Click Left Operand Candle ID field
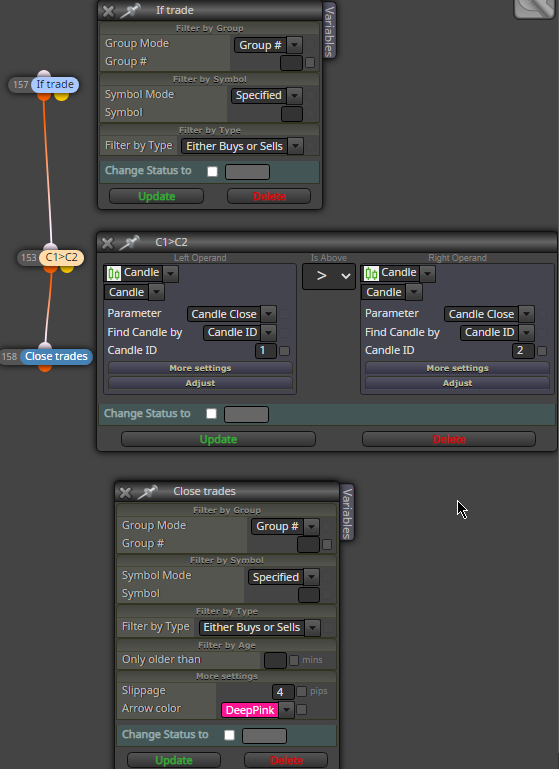Viewport: 559px width, 769px height. click(x=266, y=351)
